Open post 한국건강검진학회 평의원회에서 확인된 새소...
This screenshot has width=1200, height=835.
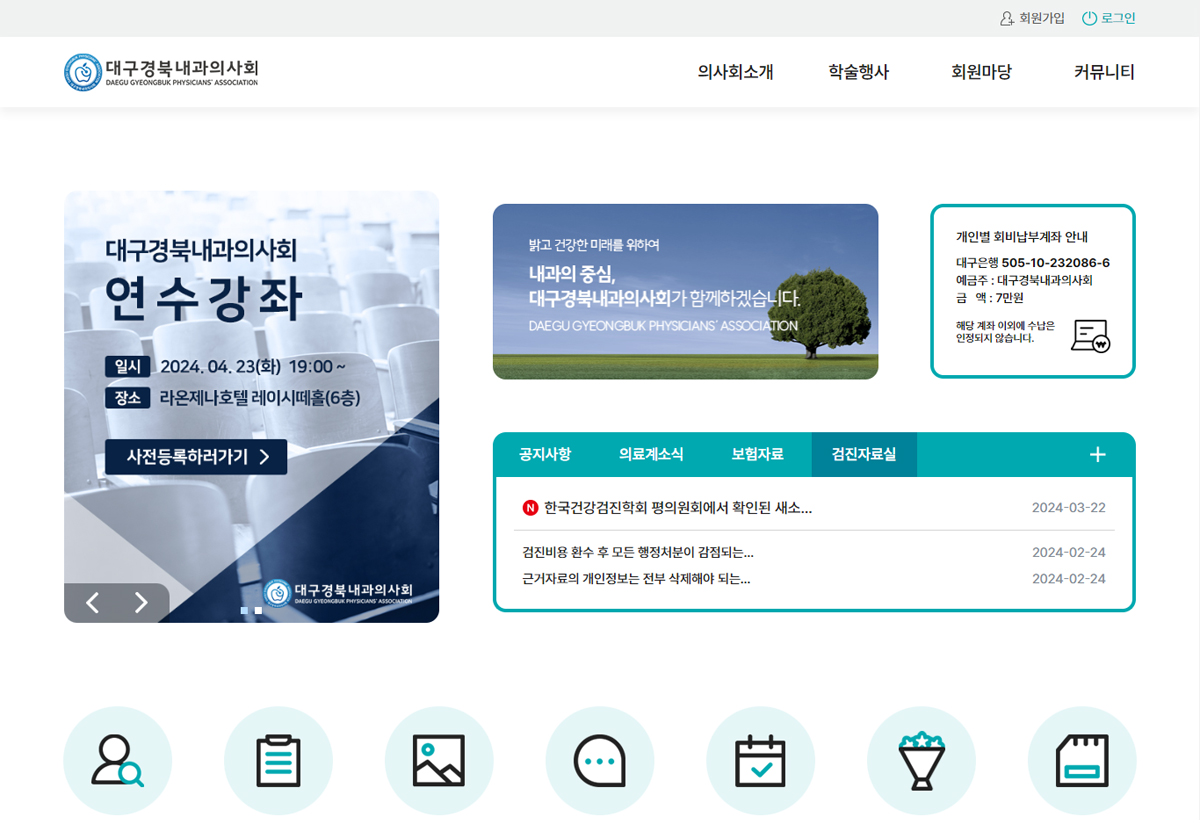(x=678, y=508)
